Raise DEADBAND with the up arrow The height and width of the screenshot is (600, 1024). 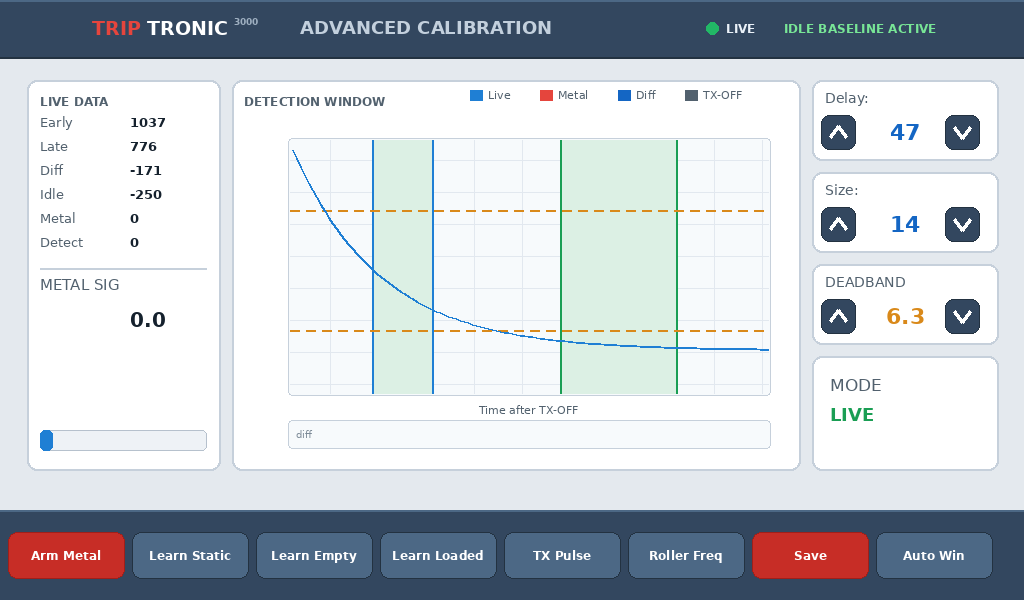[839, 317]
